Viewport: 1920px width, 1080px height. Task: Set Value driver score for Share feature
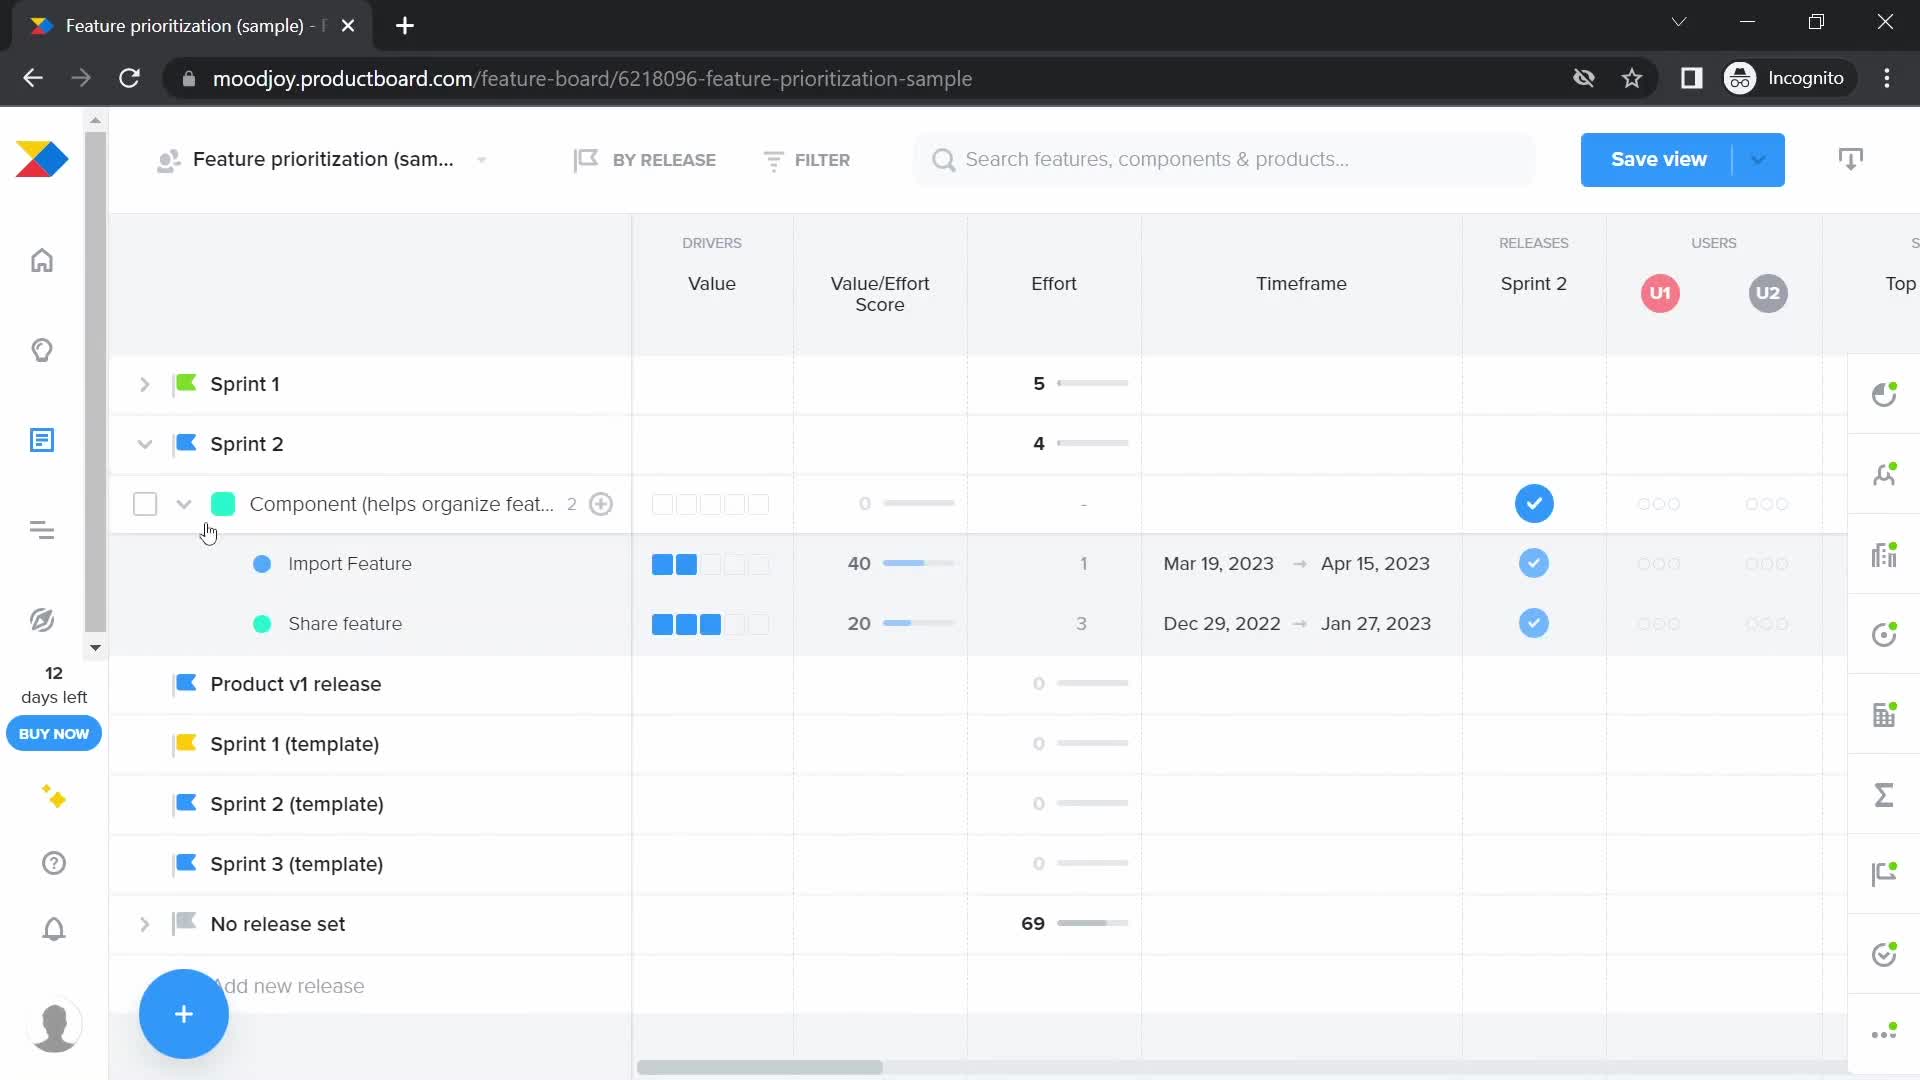pos(710,624)
